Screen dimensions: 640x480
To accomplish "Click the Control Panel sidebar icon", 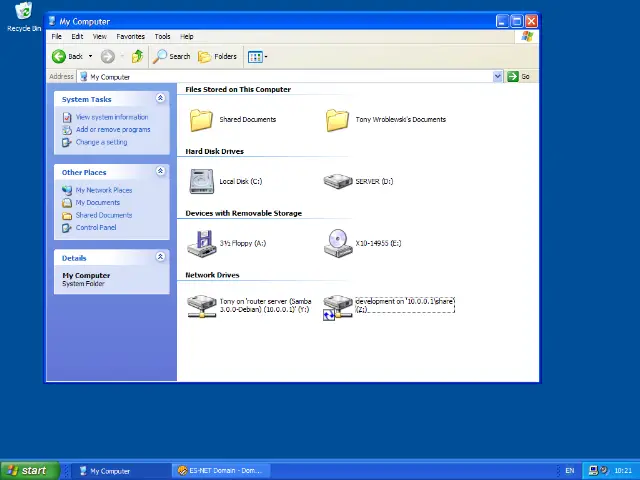I will pos(67,228).
